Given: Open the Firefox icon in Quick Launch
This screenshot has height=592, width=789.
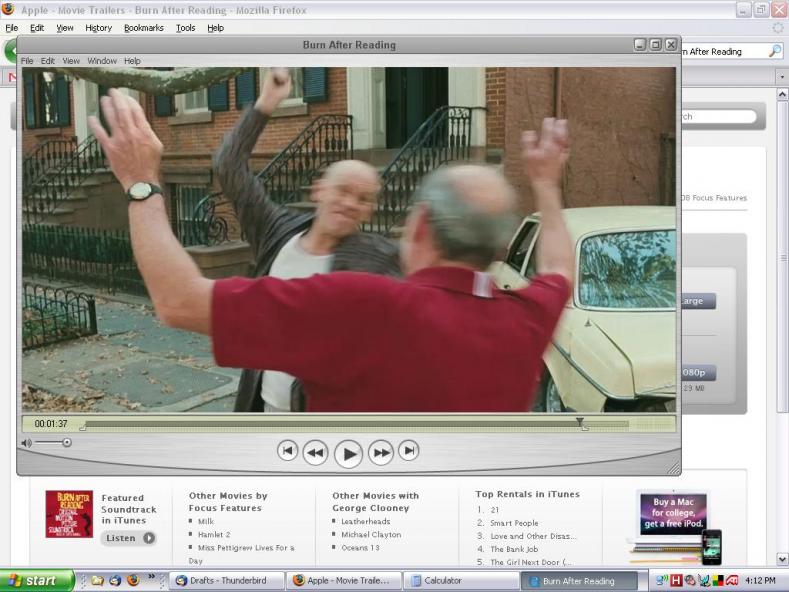Looking at the screenshot, I should coord(132,580).
